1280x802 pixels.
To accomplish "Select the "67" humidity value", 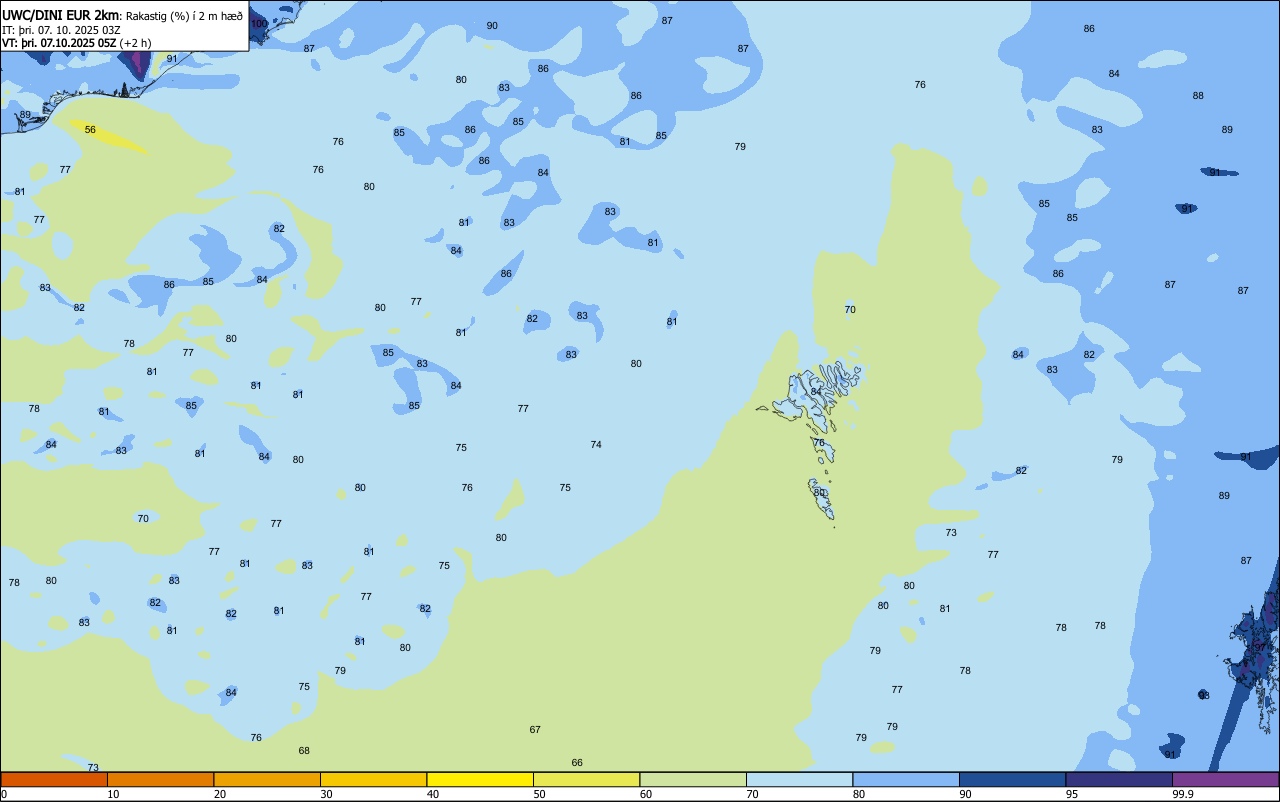I will pos(535,730).
